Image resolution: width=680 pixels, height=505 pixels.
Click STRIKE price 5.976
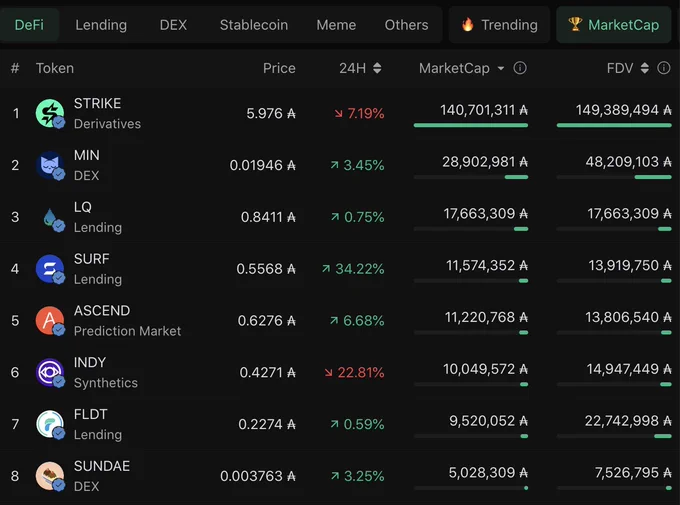pyautogui.click(x=271, y=114)
